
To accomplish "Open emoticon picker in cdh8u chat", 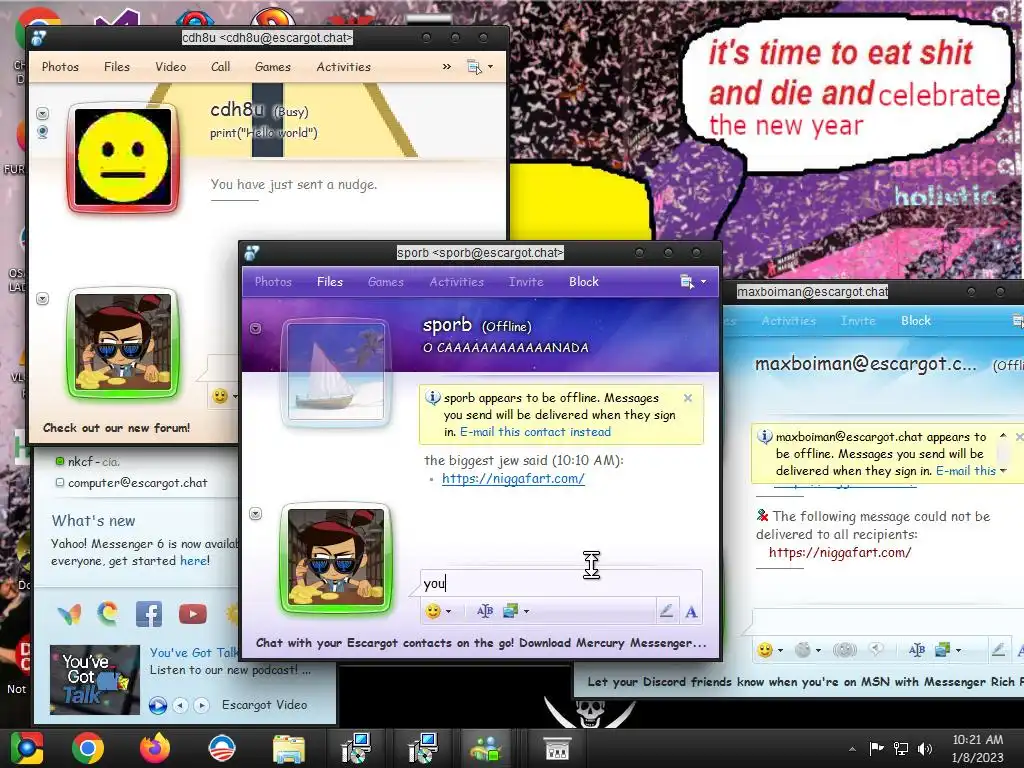I will [x=220, y=396].
